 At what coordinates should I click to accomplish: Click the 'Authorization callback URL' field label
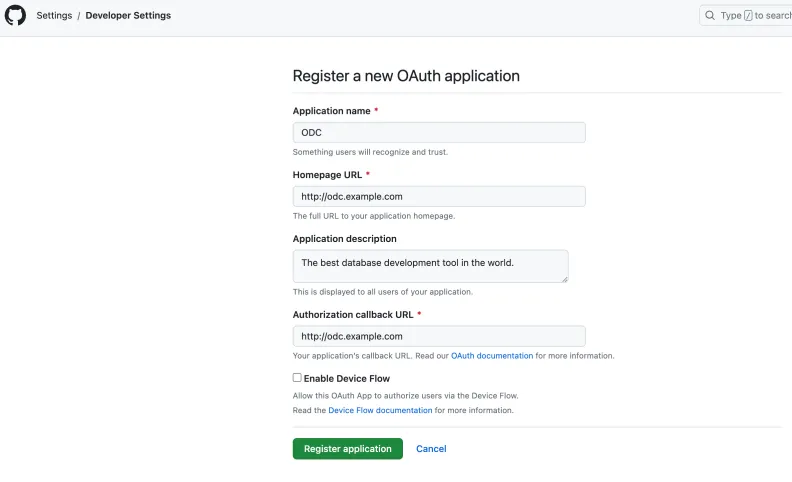[352, 315]
